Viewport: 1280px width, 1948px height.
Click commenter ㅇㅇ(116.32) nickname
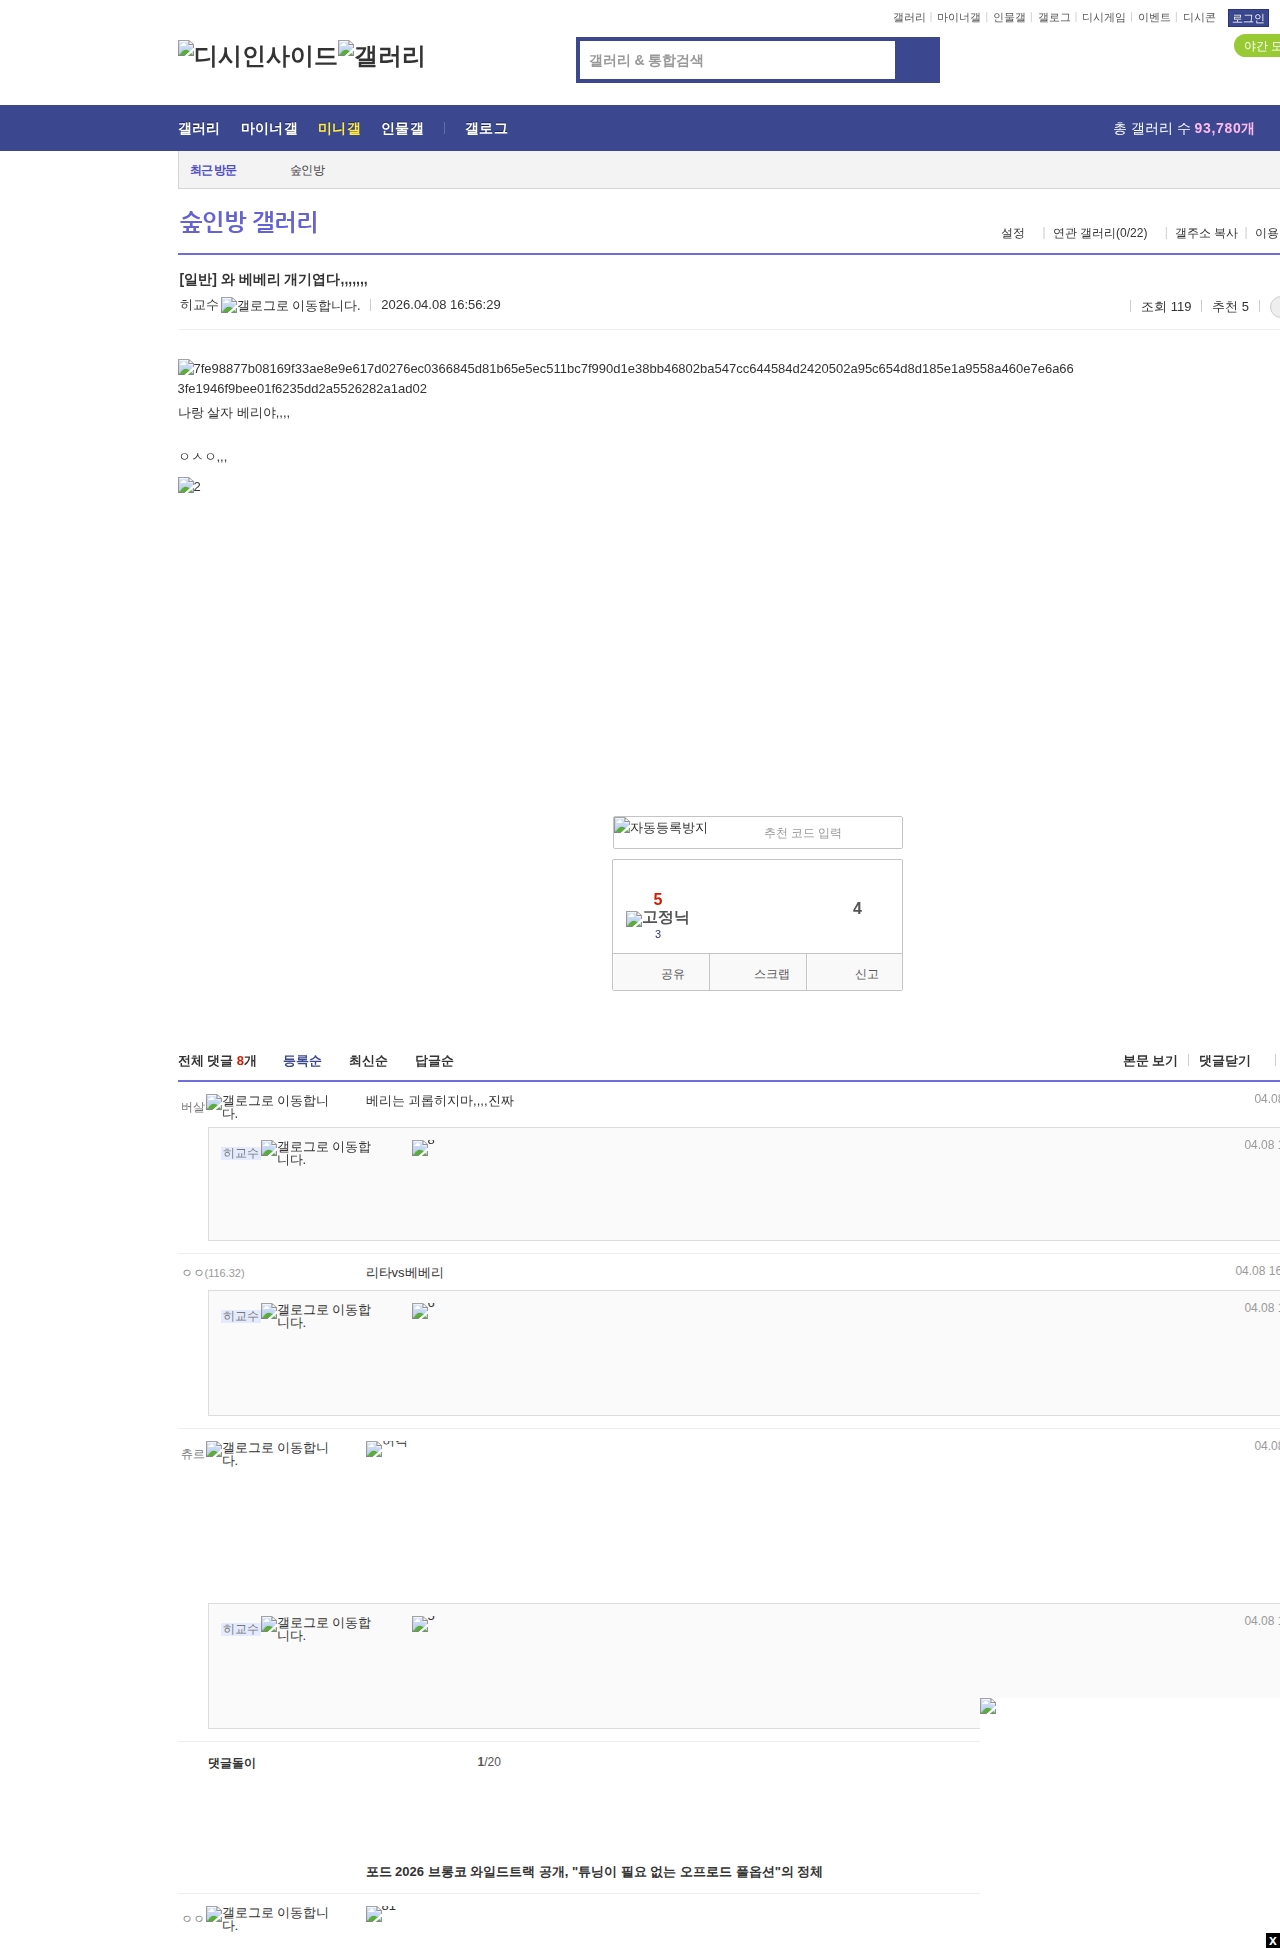pyautogui.click(x=213, y=1273)
